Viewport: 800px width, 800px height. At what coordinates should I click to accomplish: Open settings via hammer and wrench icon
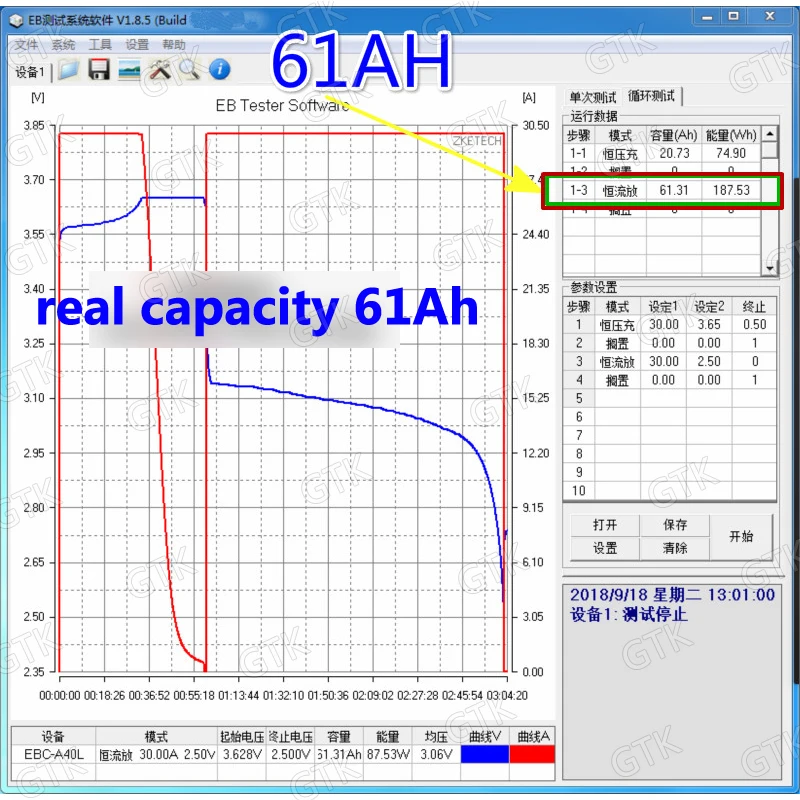(160, 69)
